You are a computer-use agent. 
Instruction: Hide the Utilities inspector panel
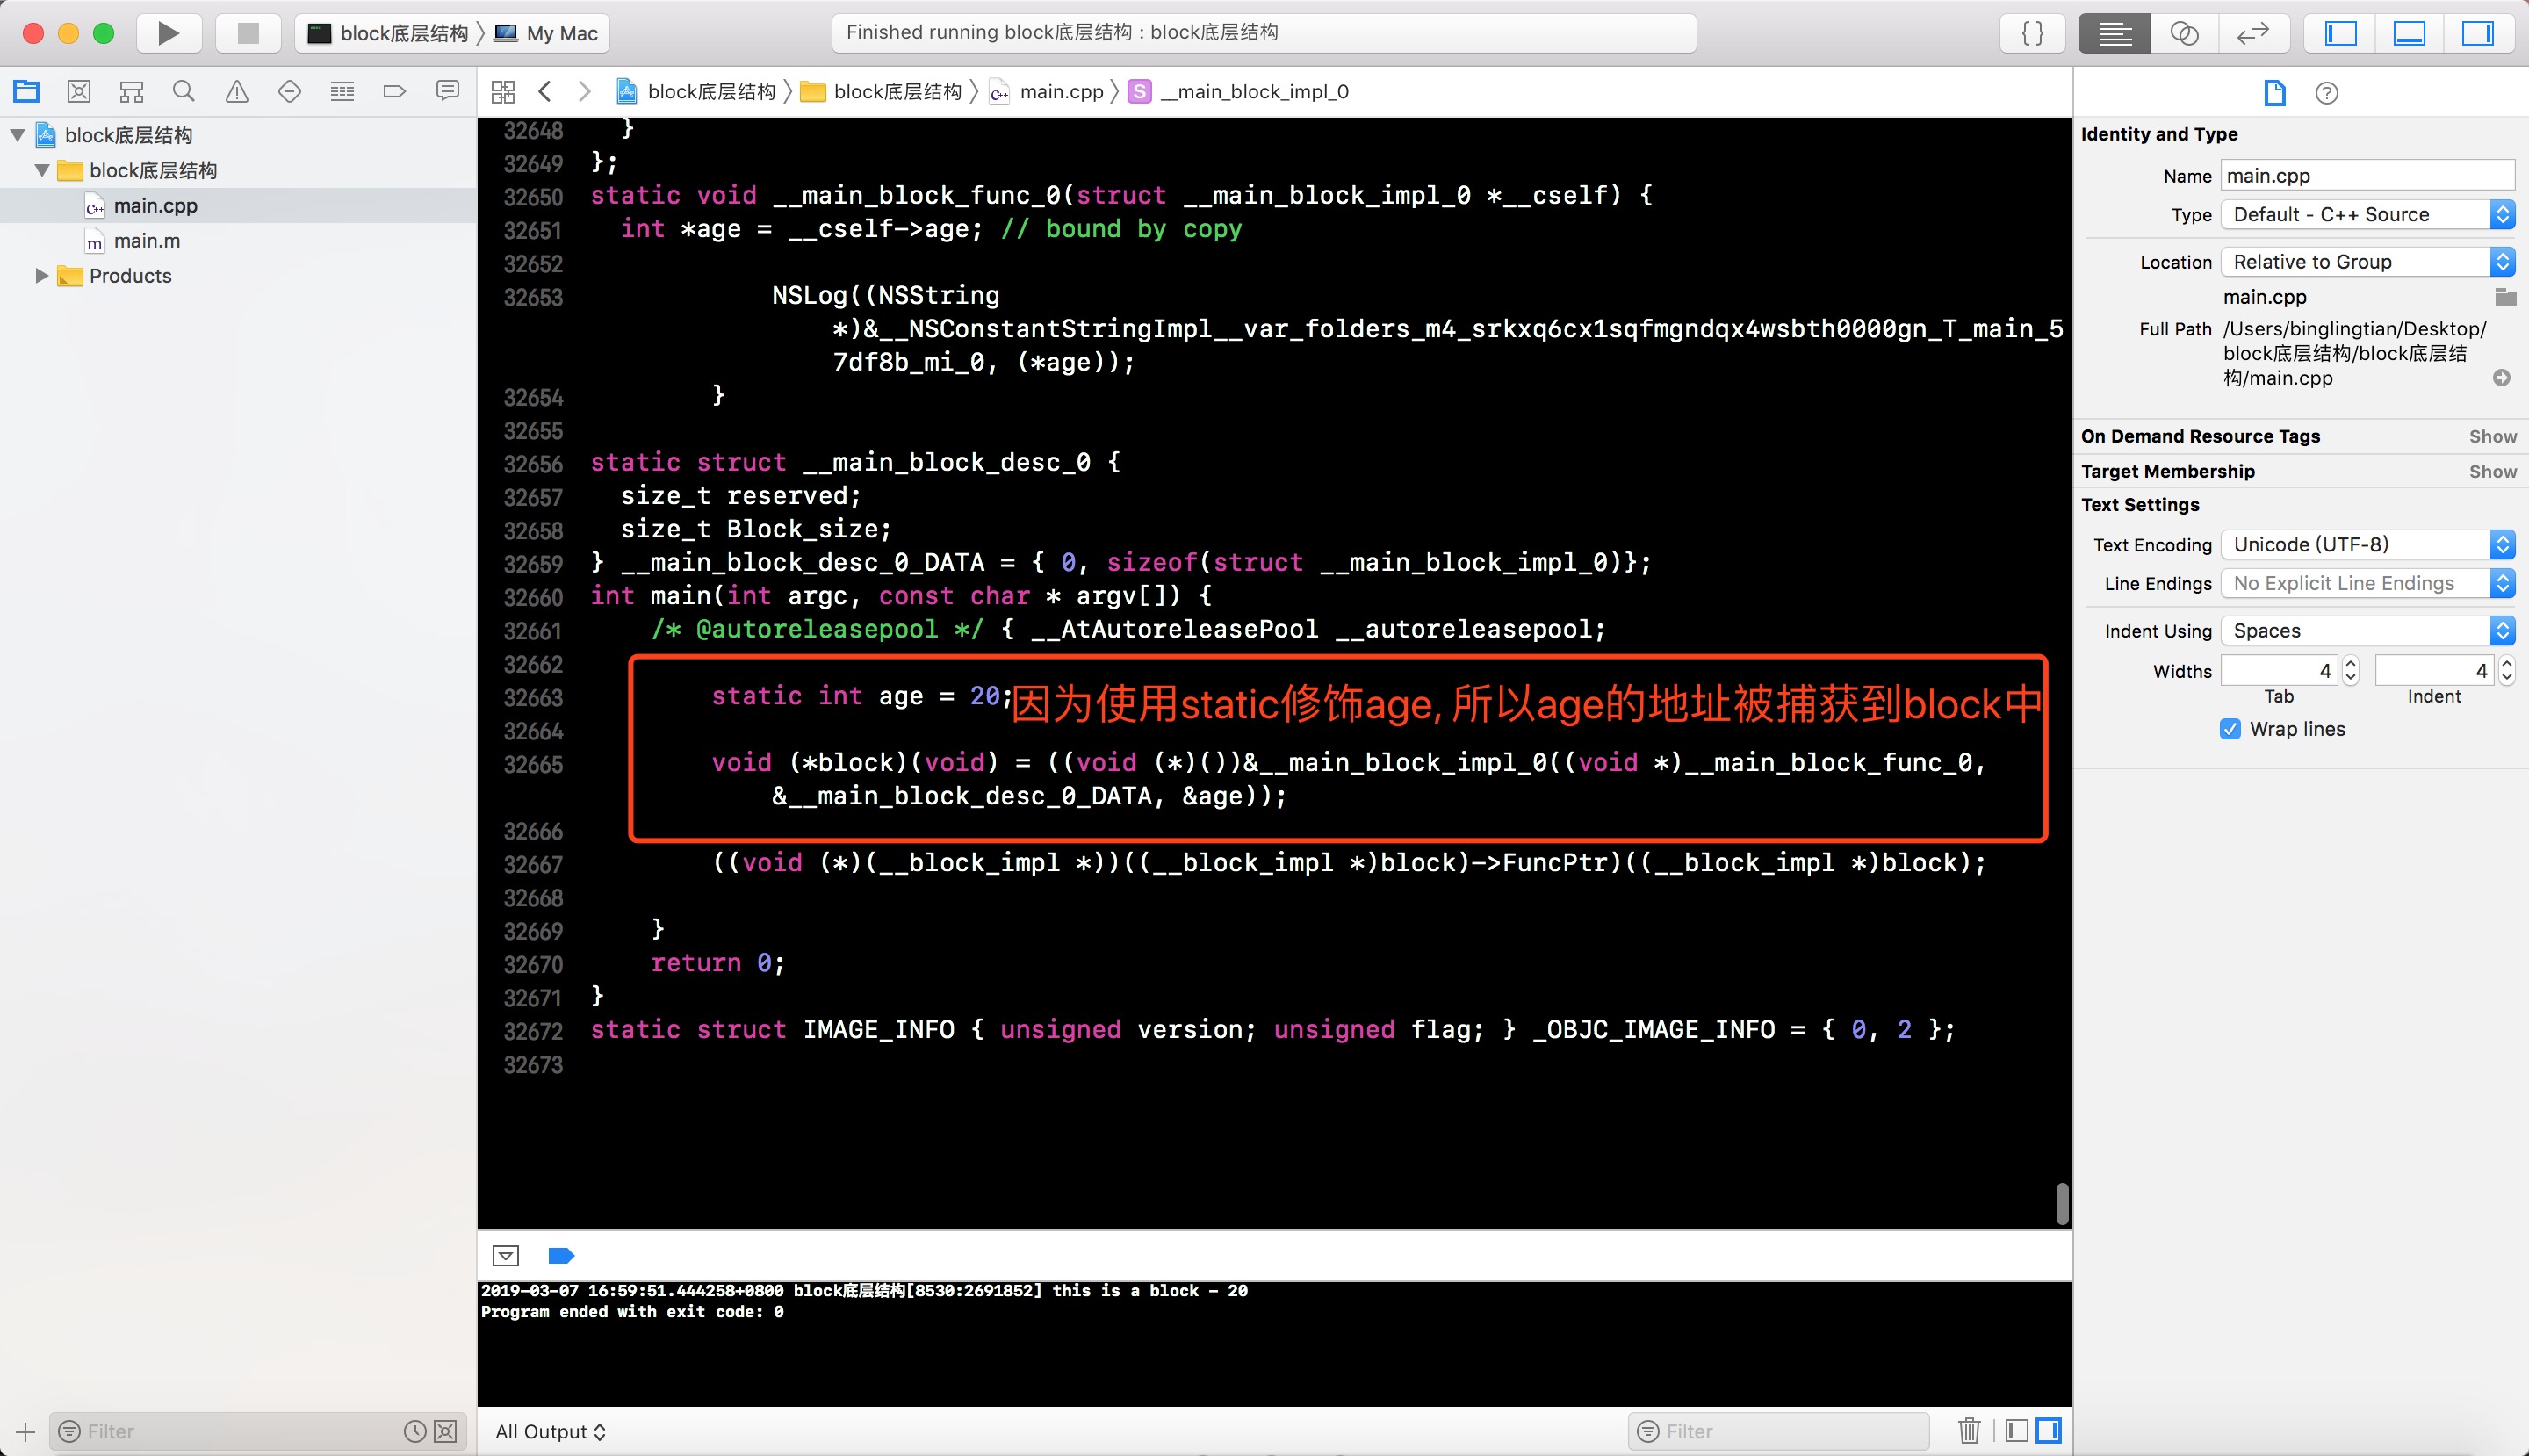pos(2476,33)
